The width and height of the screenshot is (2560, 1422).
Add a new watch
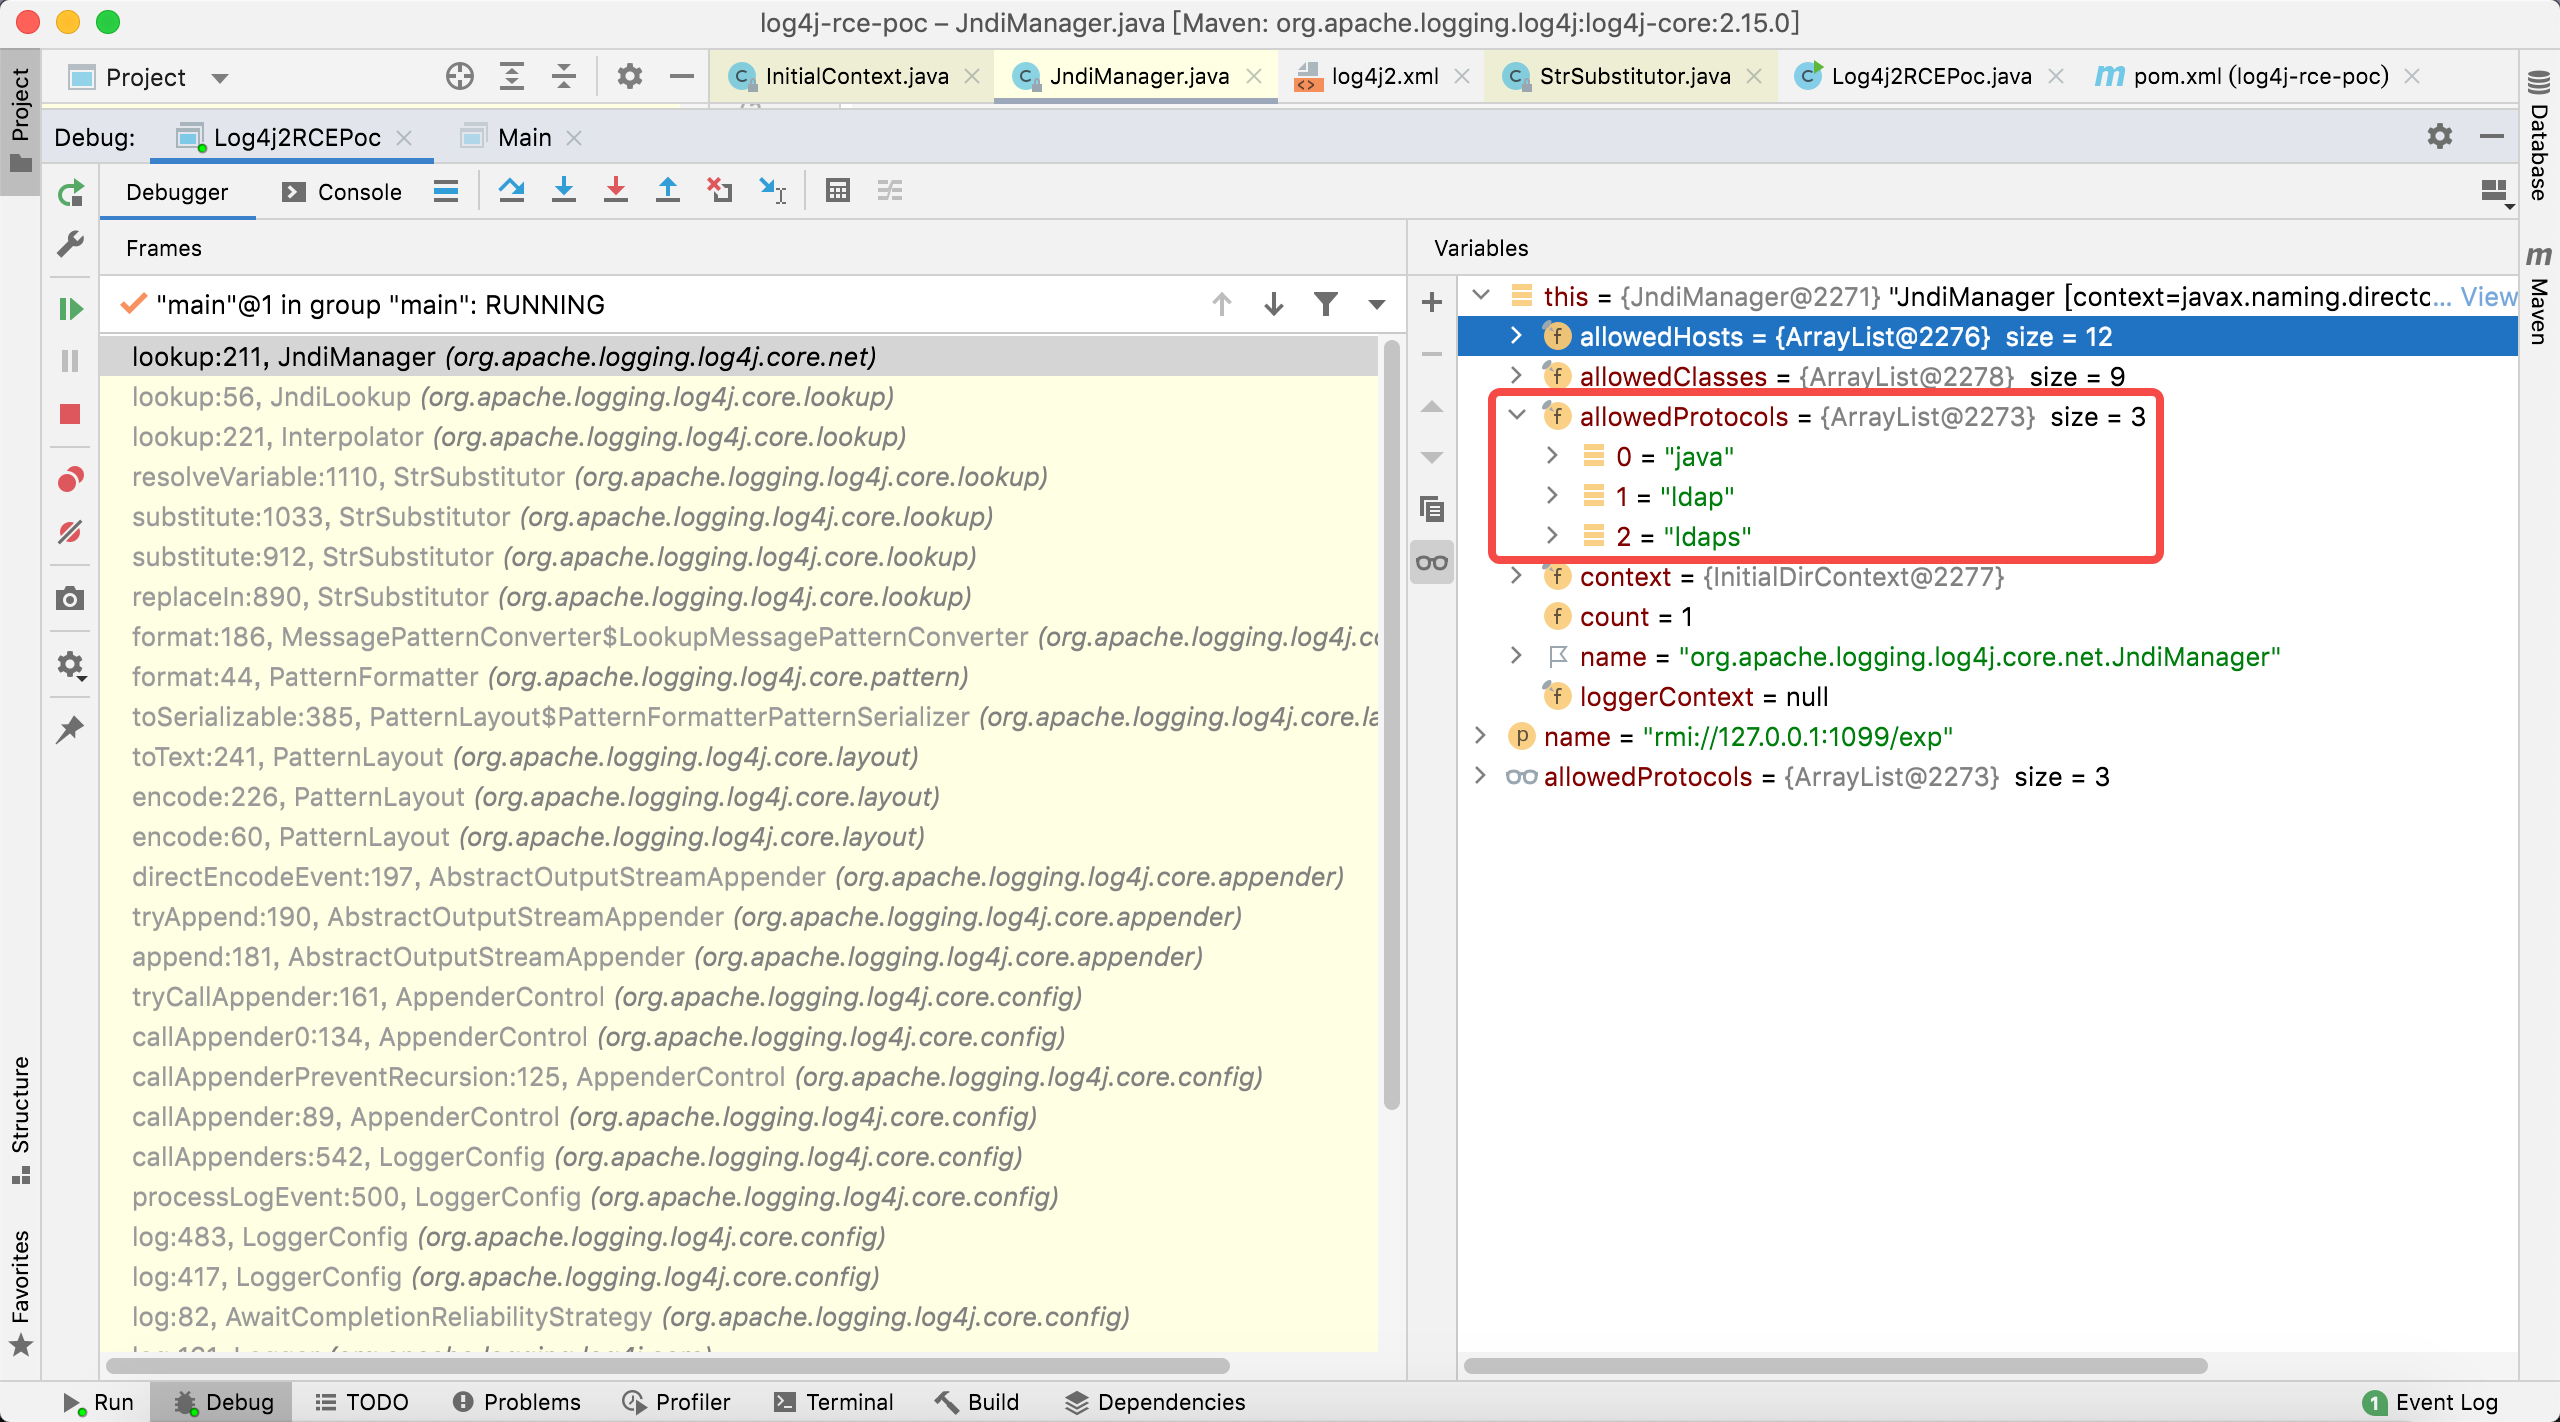[x=1432, y=302]
